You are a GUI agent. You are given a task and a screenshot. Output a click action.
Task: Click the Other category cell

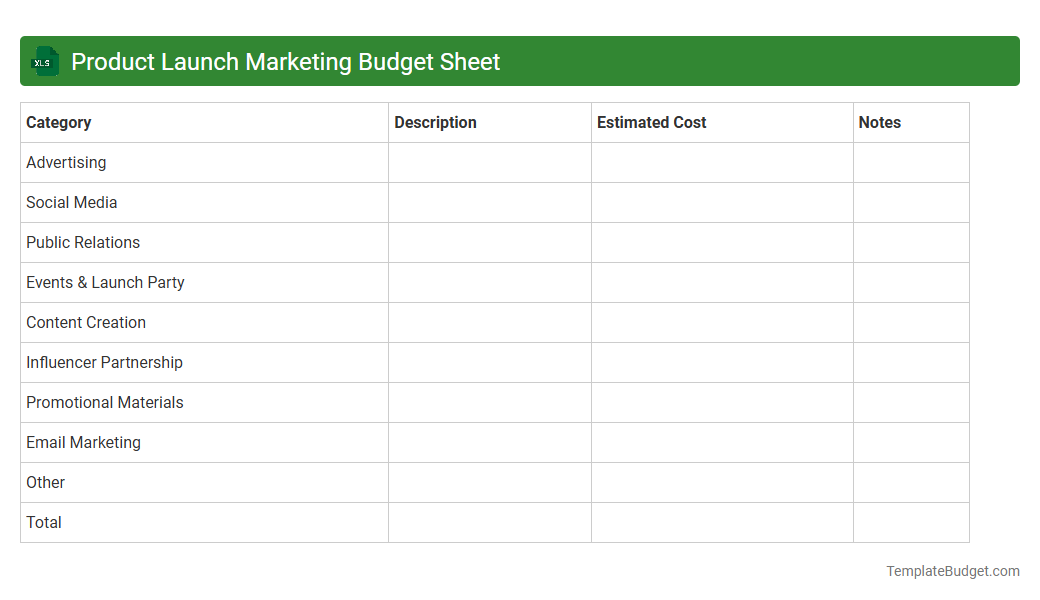point(45,482)
